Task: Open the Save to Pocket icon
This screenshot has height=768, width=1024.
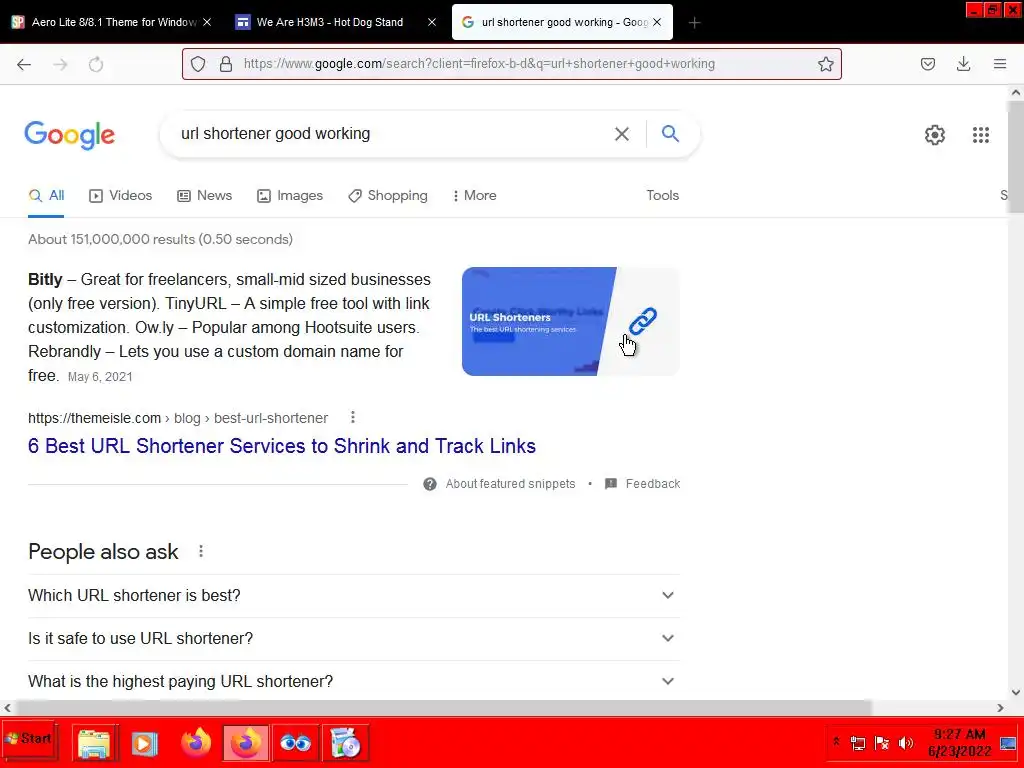Action: [x=928, y=64]
